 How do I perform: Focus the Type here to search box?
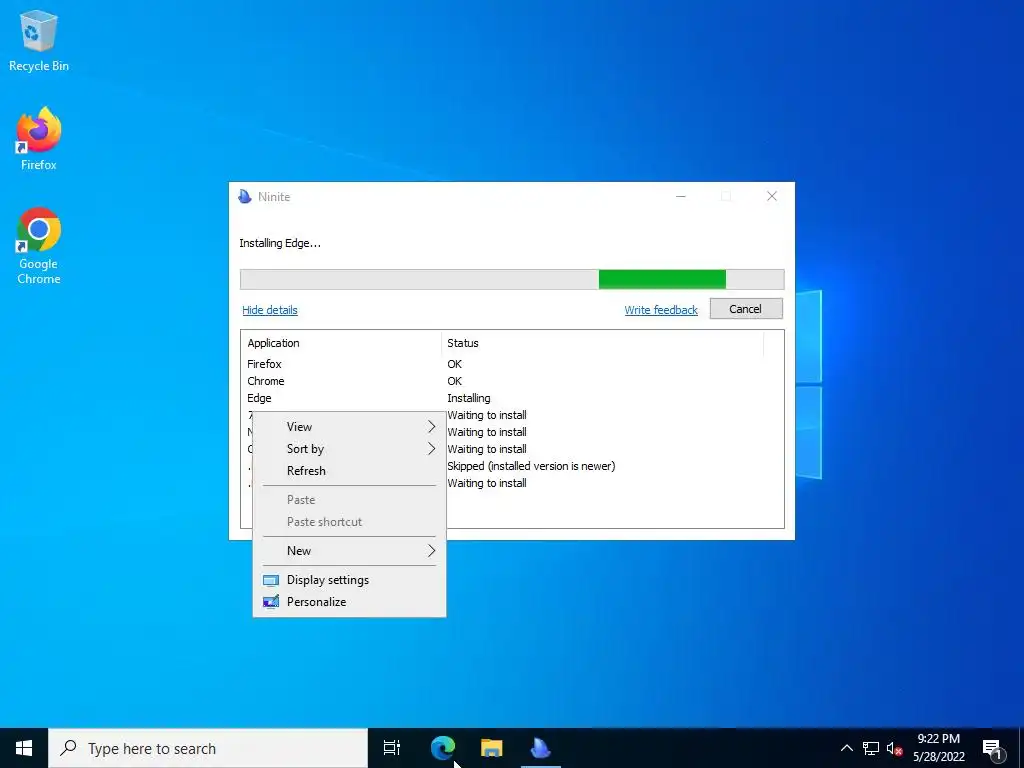pos(208,748)
